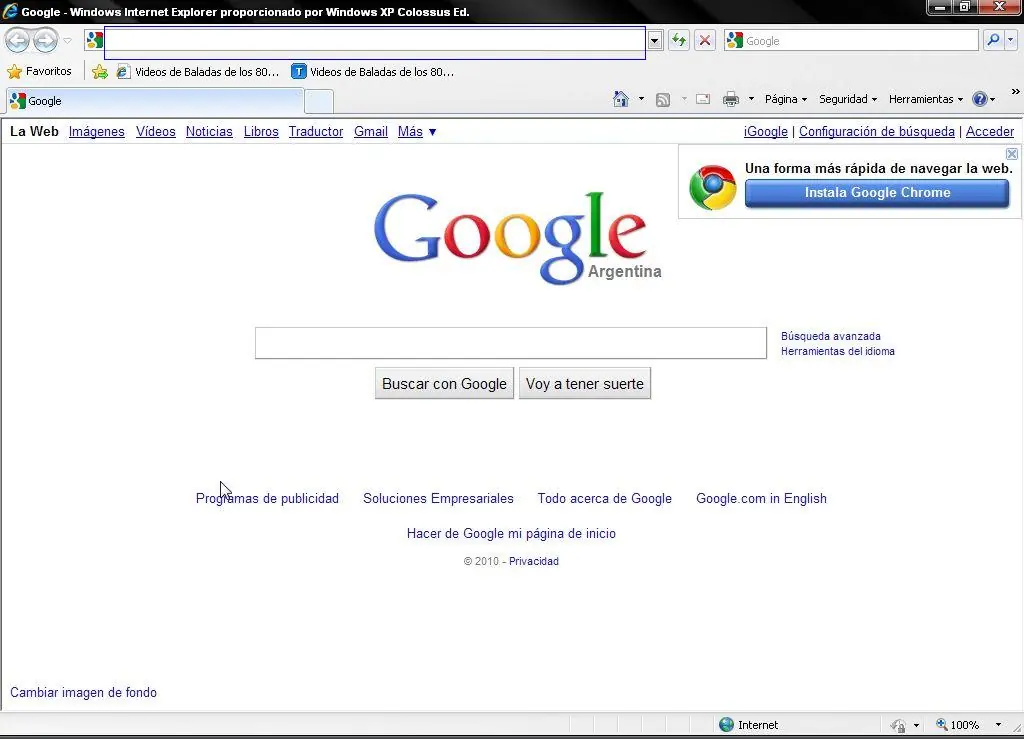The width and height of the screenshot is (1024, 739).
Task: Open Herramientas del idioma link
Action: tap(838, 351)
